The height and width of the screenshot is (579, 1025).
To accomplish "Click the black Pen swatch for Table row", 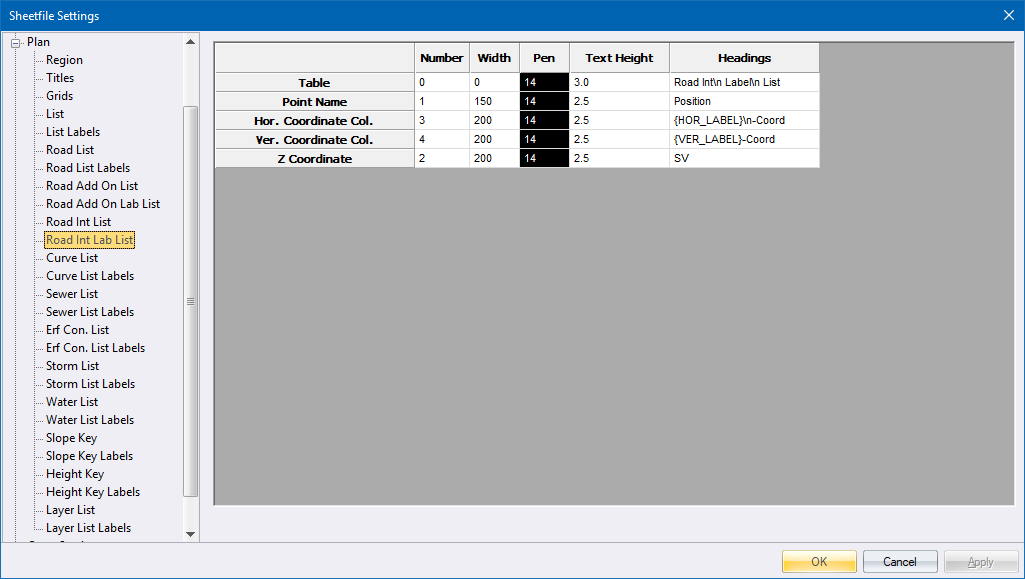I will click(x=544, y=83).
